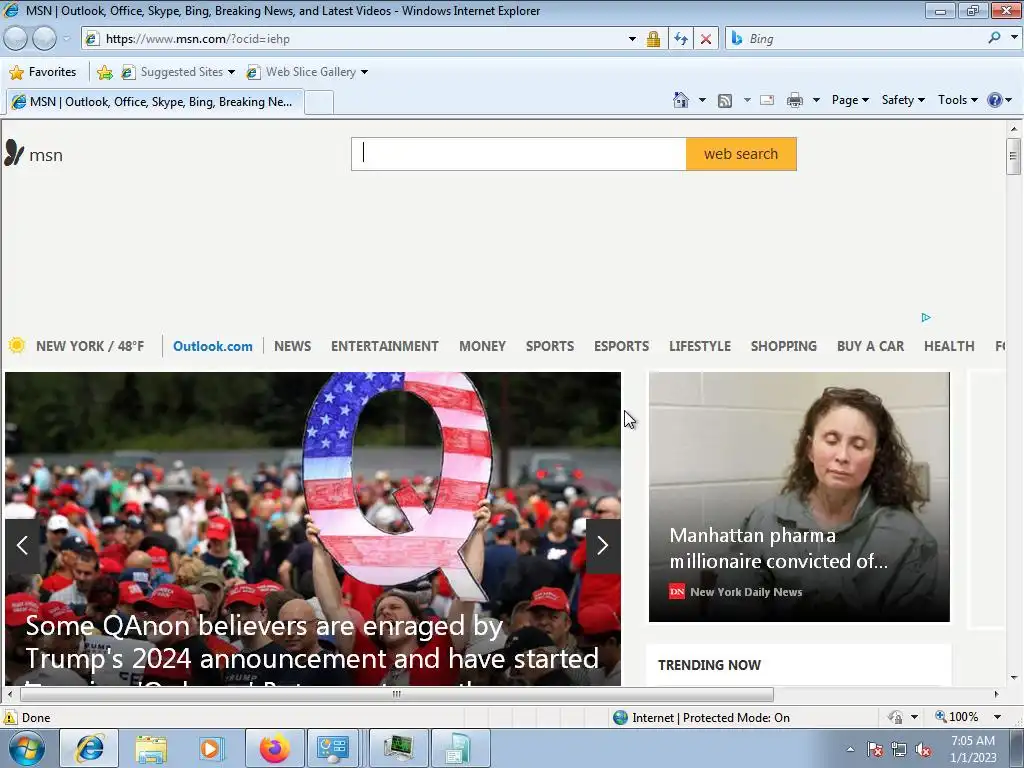Expand the Web Slice Gallery dropdown
1024x768 pixels.
pyautogui.click(x=364, y=72)
